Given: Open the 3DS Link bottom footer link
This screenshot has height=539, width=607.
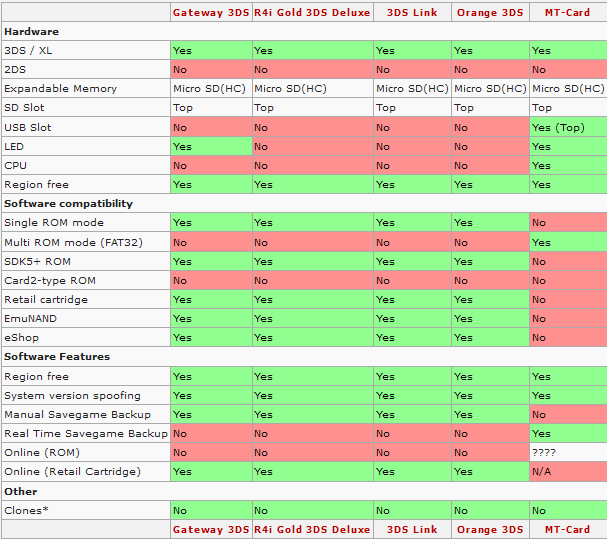Looking at the screenshot, I should (412, 529).
